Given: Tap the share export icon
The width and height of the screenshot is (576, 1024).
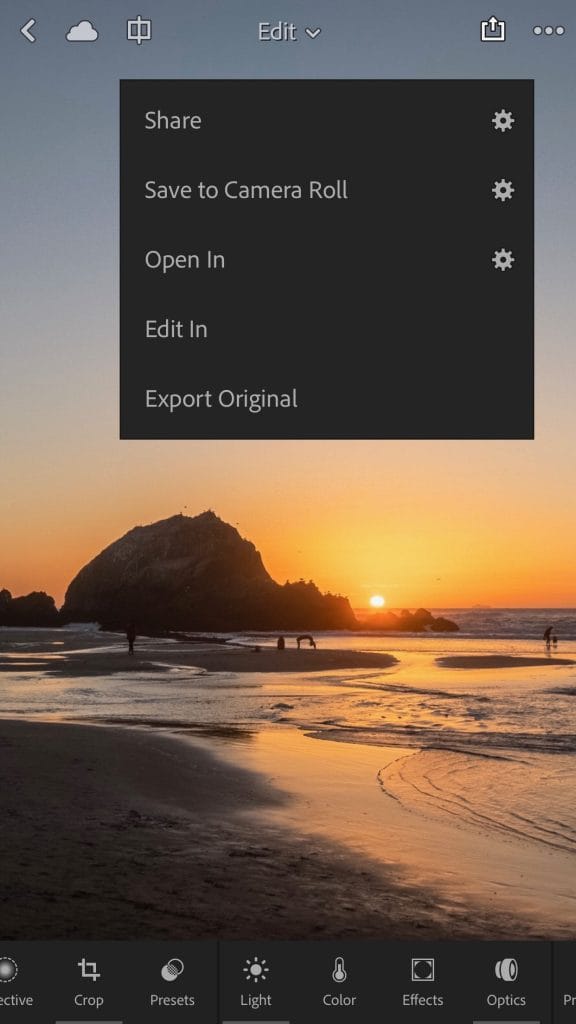Looking at the screenshot, I should point(493,30).
